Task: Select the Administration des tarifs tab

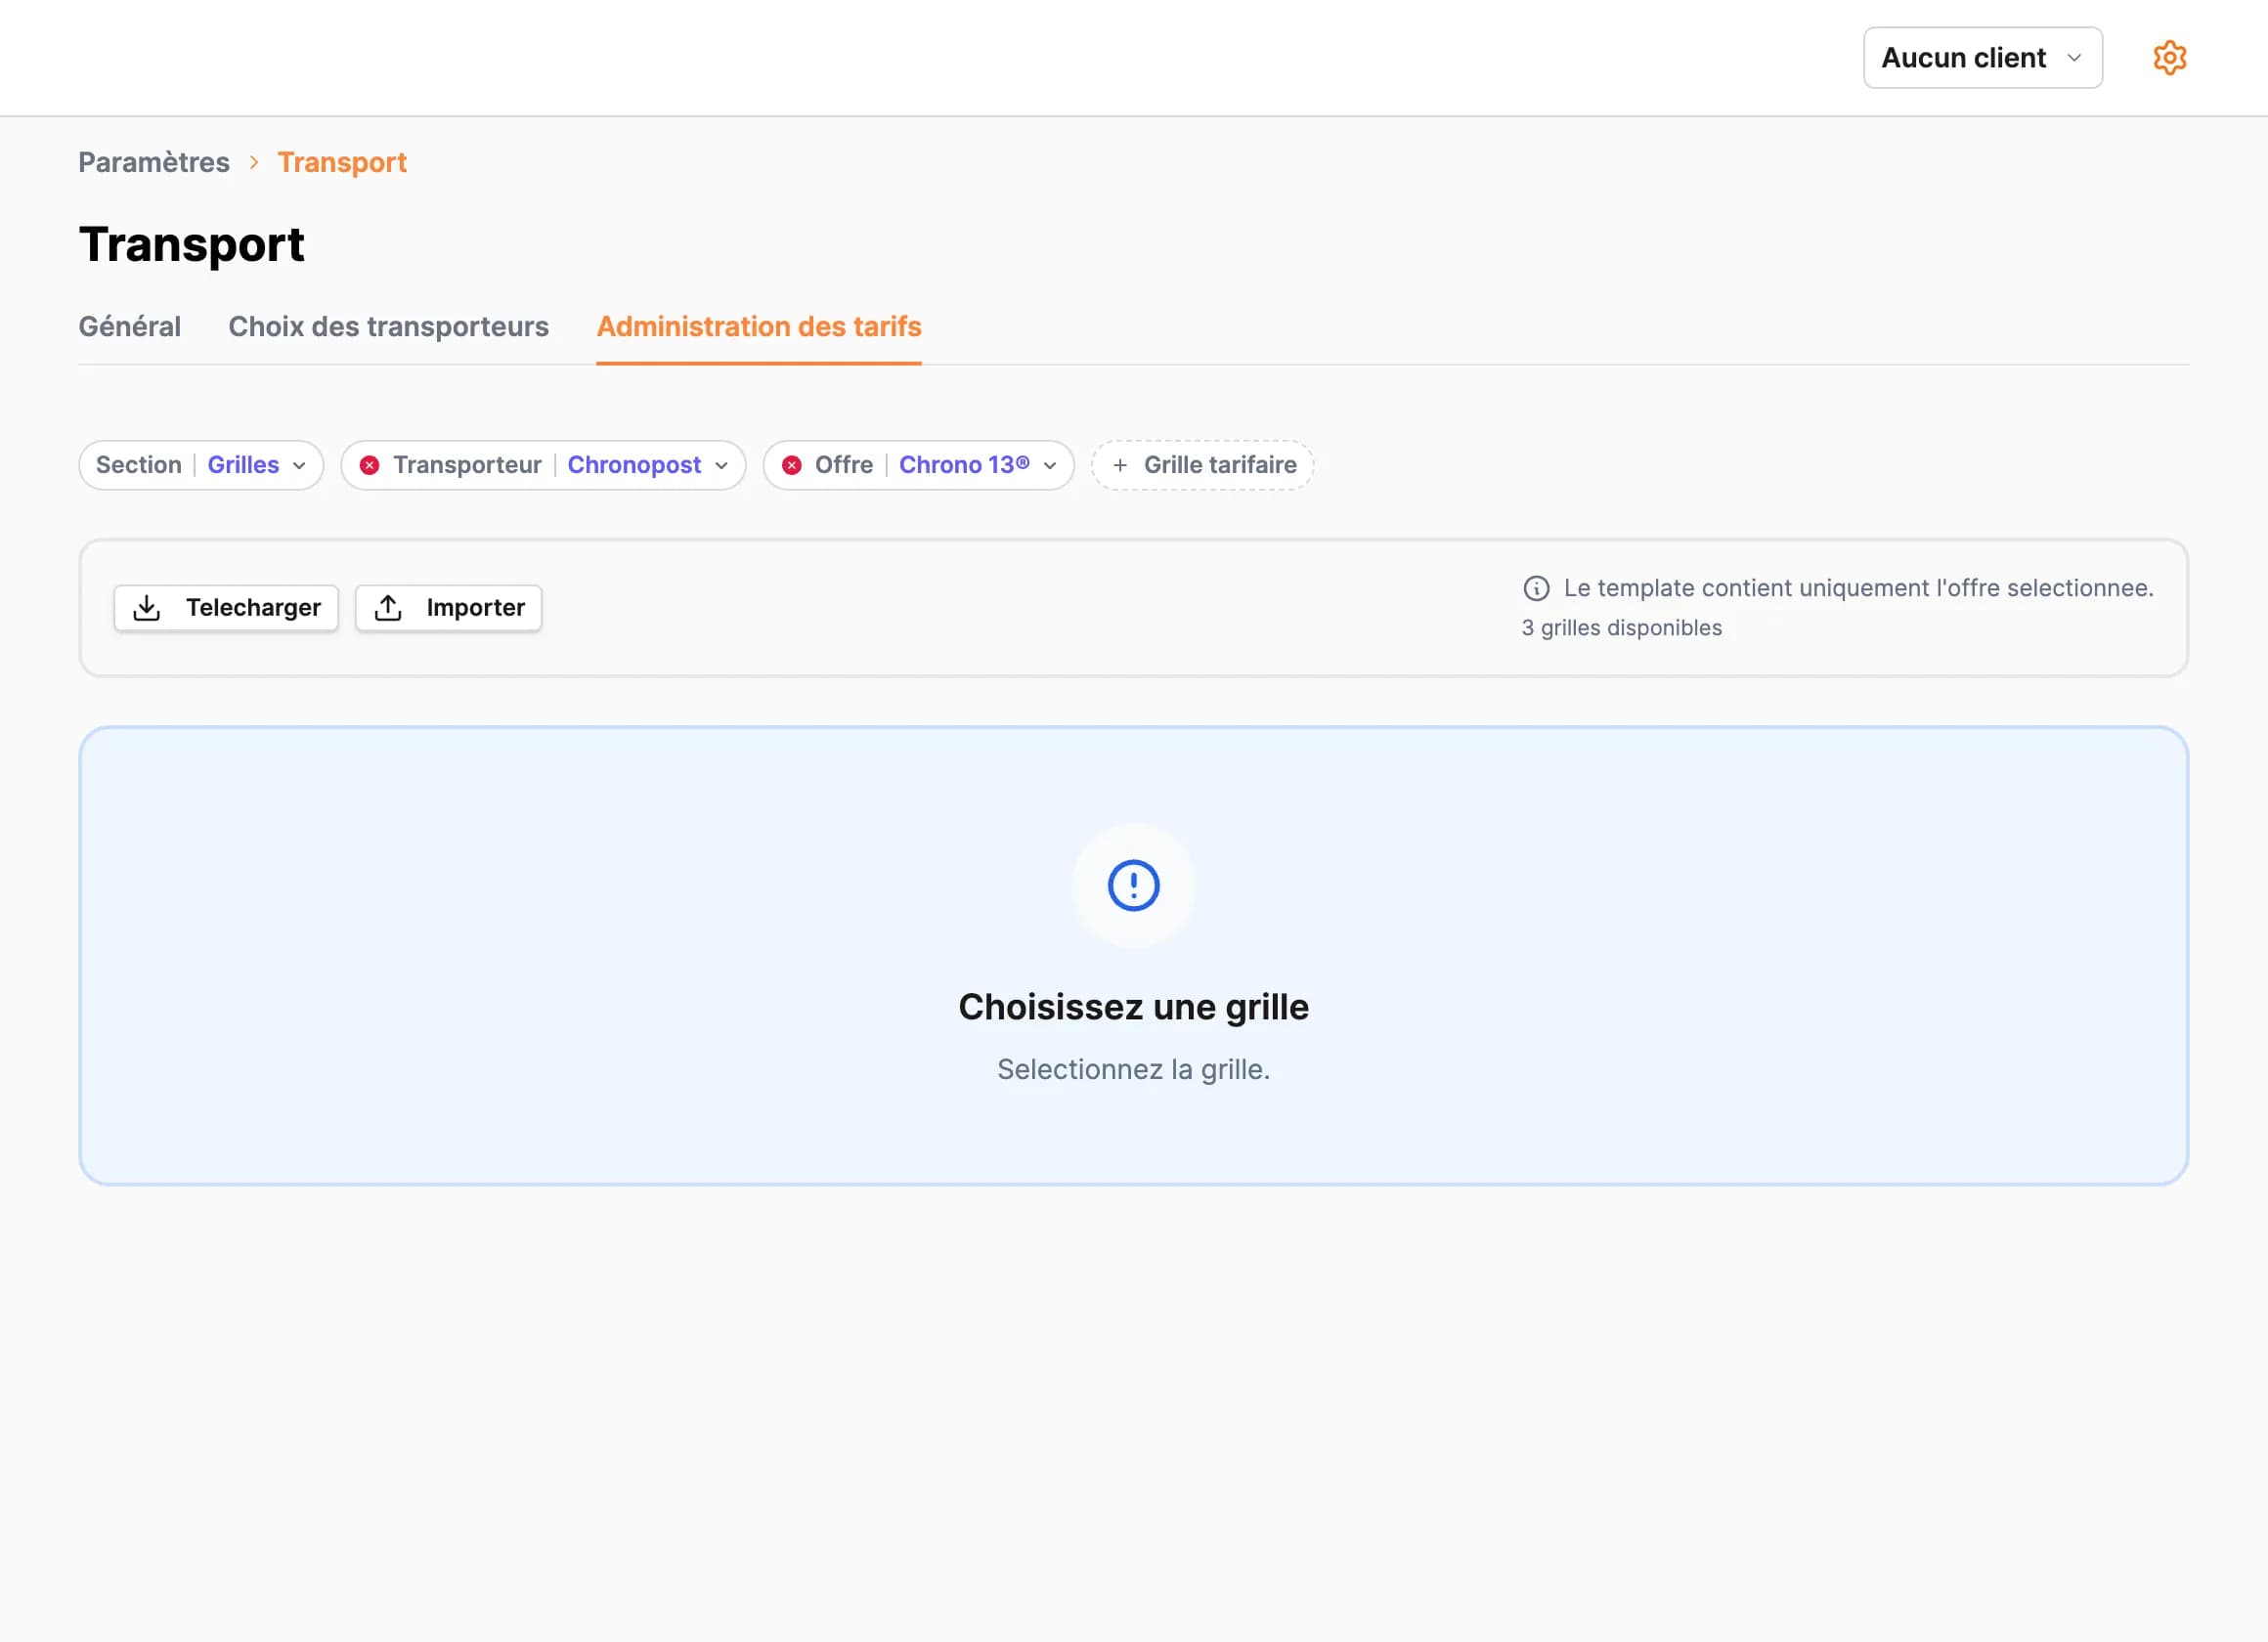Action: point(759,326)
